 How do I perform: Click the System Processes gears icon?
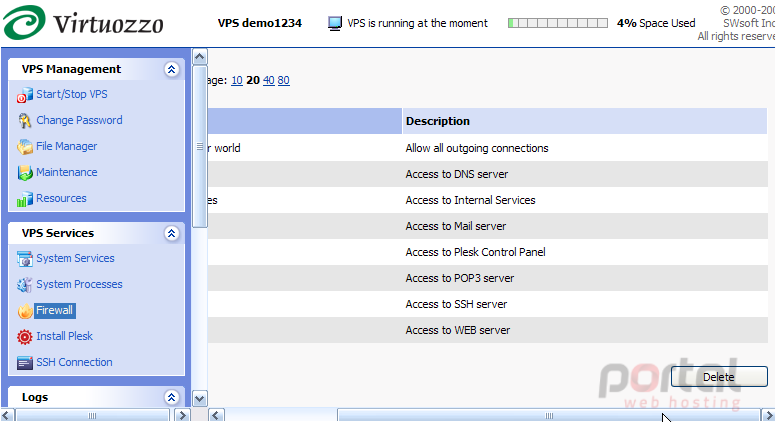(24, 285)
